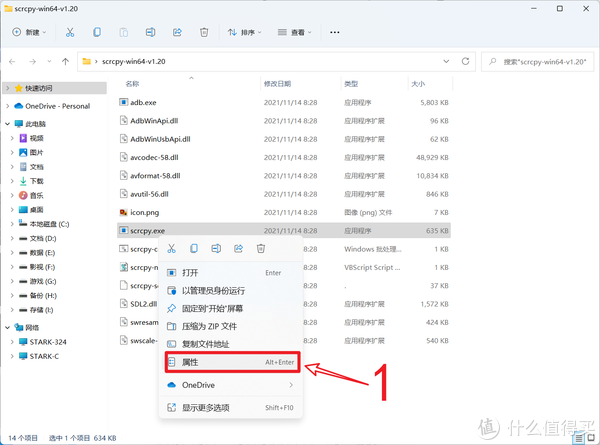Sort by the 名称 column header

pos(132,84)
